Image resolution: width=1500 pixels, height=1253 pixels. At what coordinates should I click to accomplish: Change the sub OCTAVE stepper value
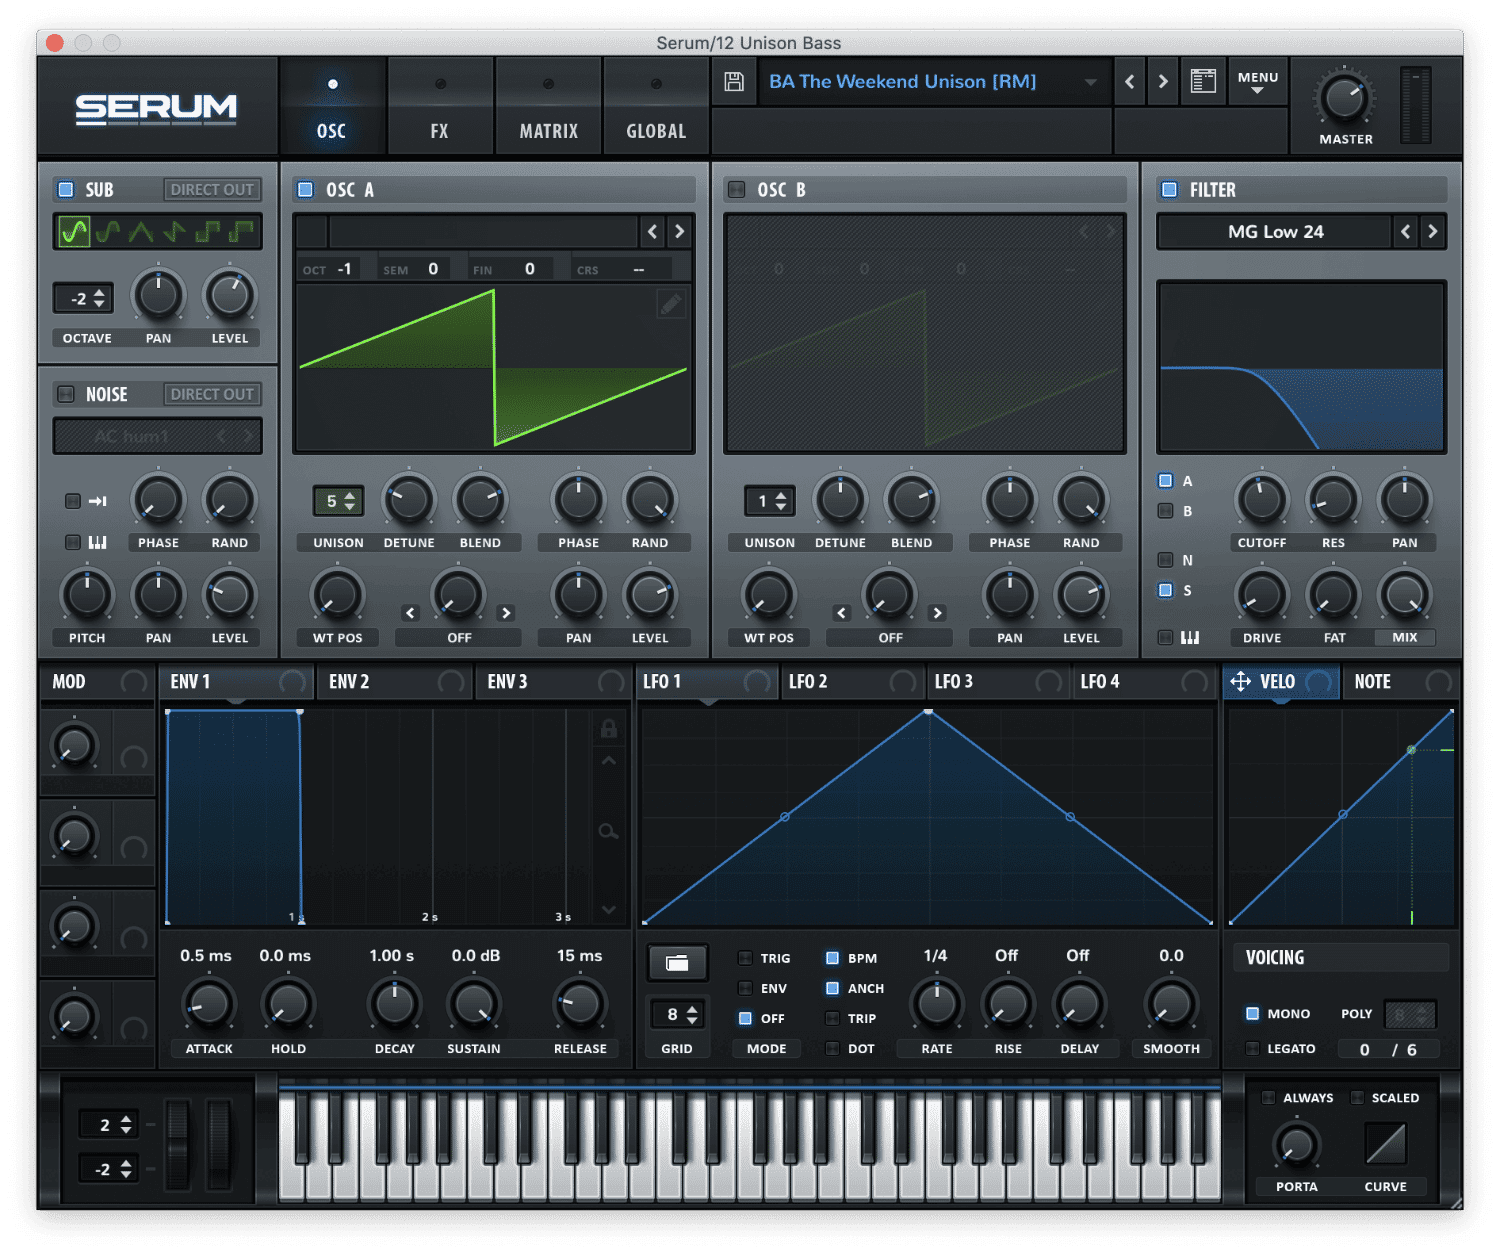tap(84, 298)
